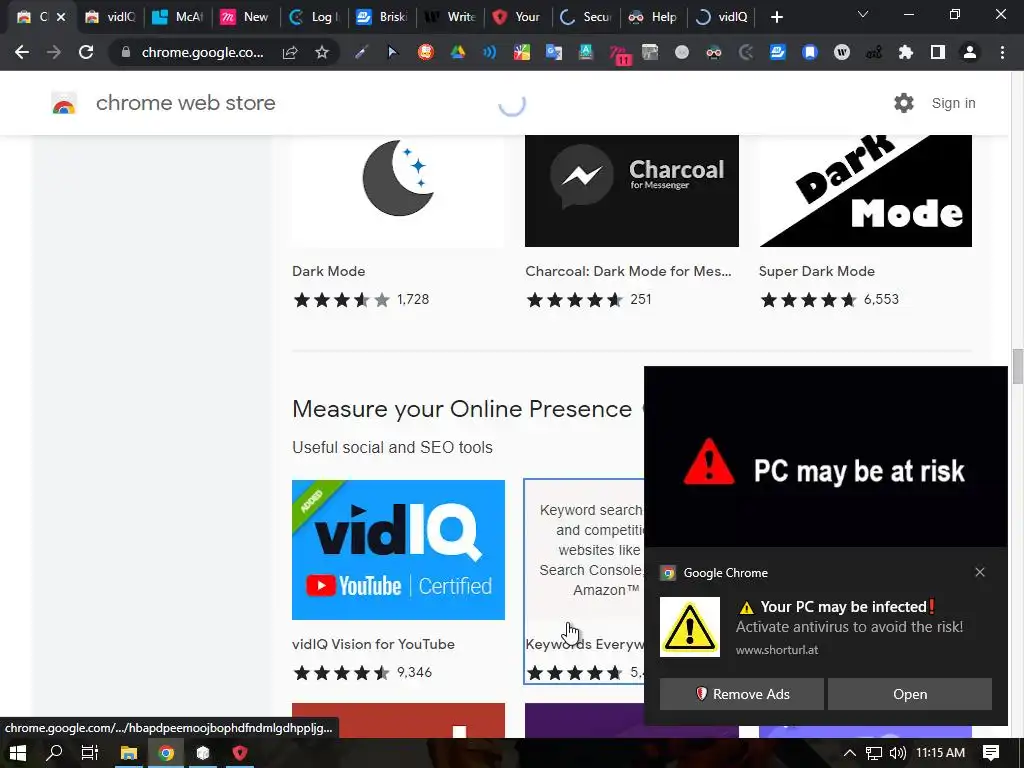This screenshot has height=768, width=1024.
Task: Click the glasses face extension icon
Action: (714, 52)
